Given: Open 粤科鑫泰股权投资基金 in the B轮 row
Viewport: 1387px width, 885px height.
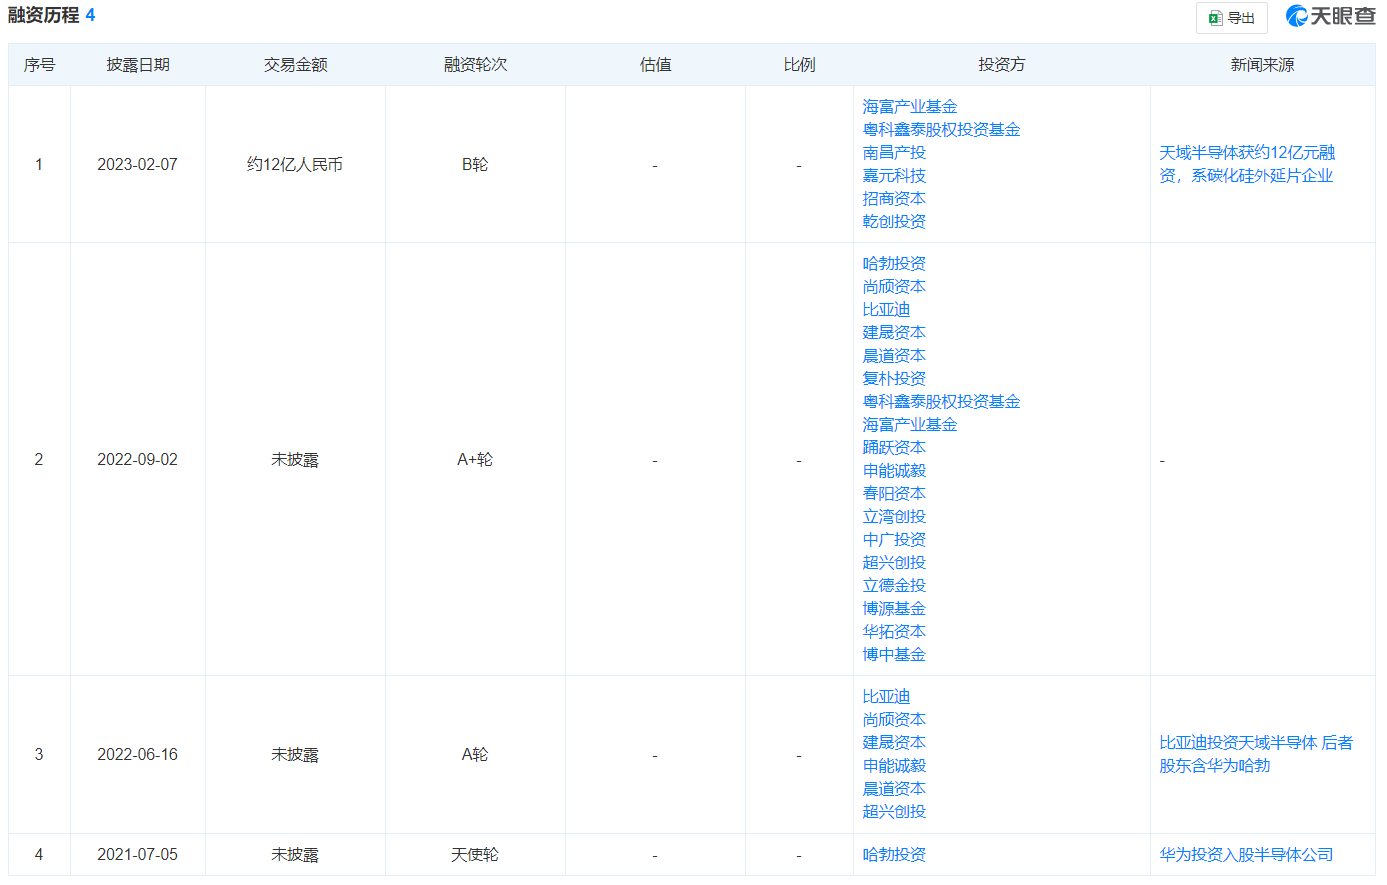Looking at the screenshot, I should coord(941,130).
